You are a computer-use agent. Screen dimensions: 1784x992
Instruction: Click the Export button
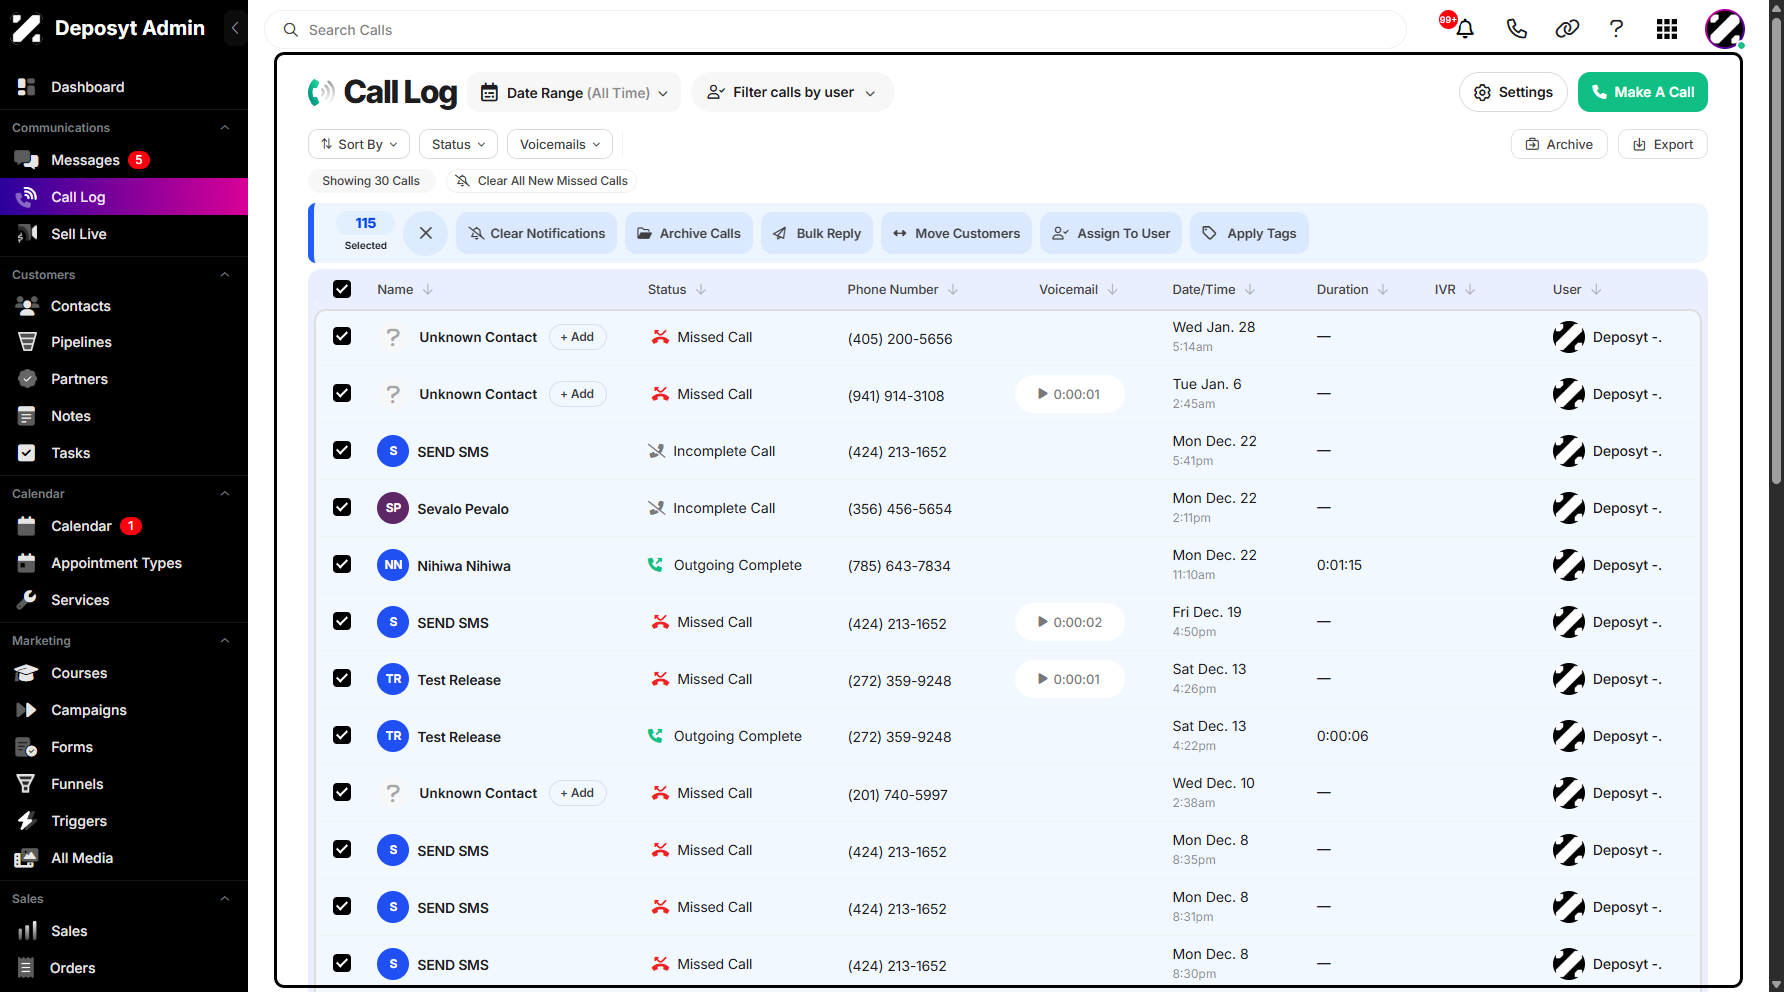coord(1663,144)
